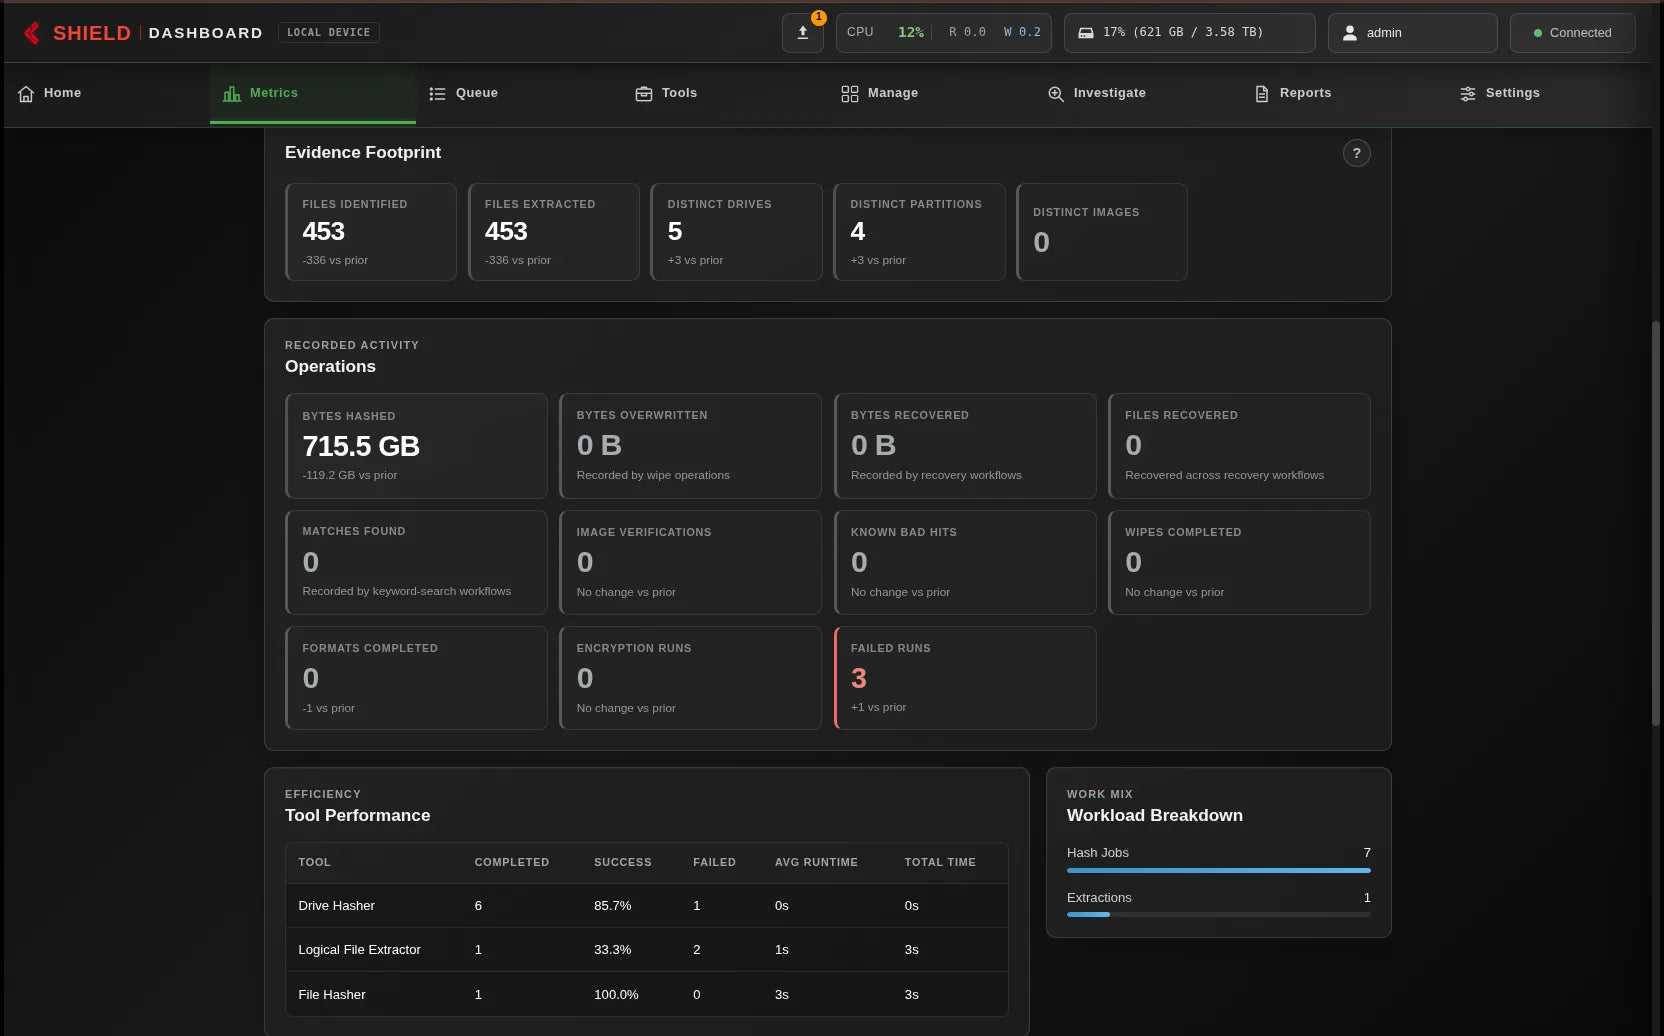This screenshot has width=1664, height=1036.
Task: Click the SHIELD logo chevron icon
Action: tap(33, 33)
